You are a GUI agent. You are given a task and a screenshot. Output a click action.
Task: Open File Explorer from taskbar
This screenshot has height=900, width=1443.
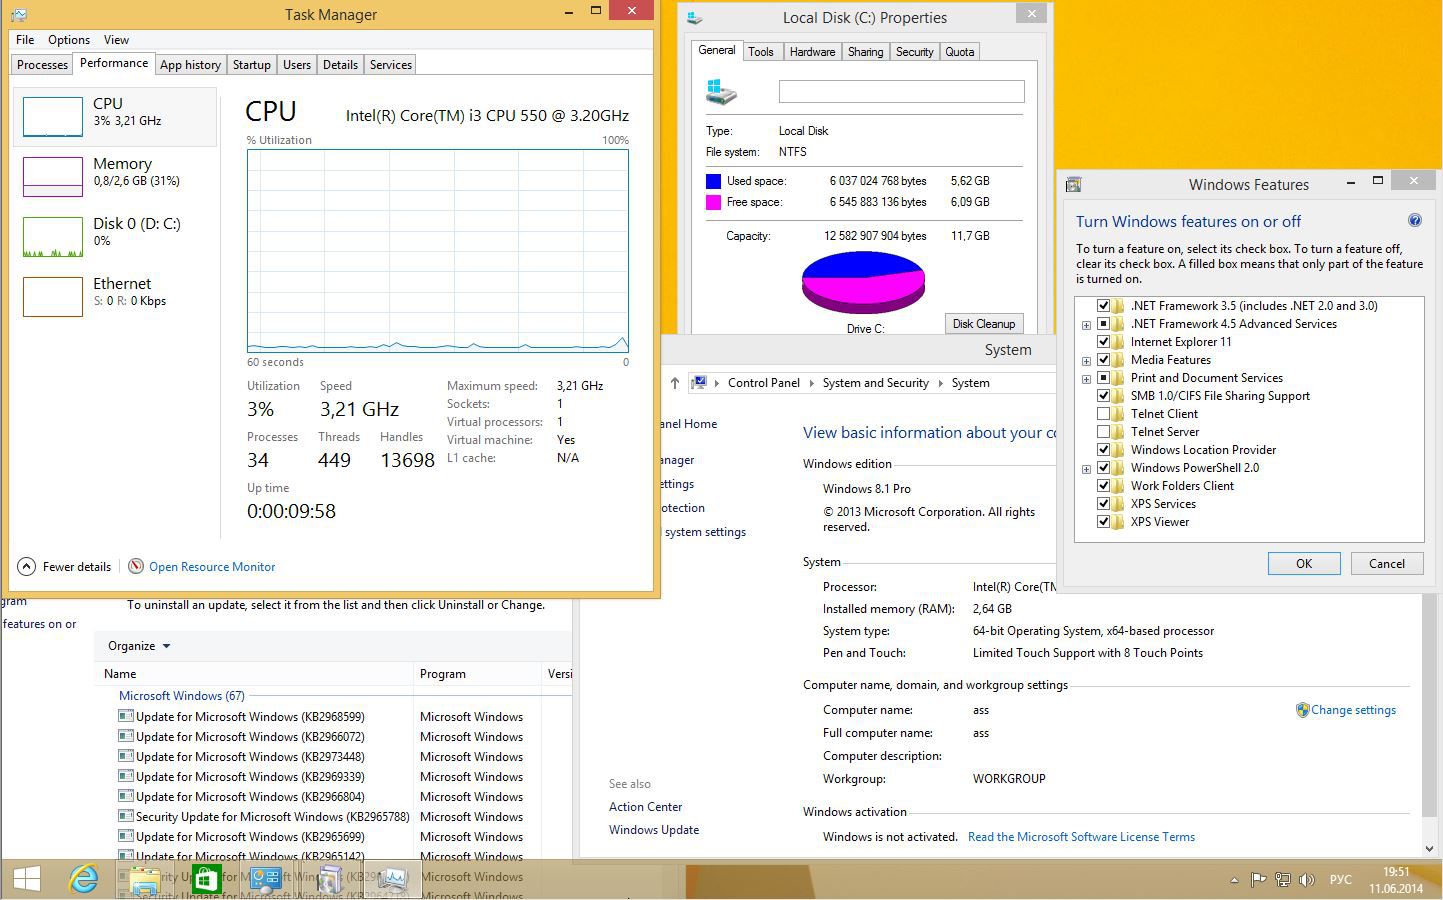pyautogui.click(x=145, y=879)
